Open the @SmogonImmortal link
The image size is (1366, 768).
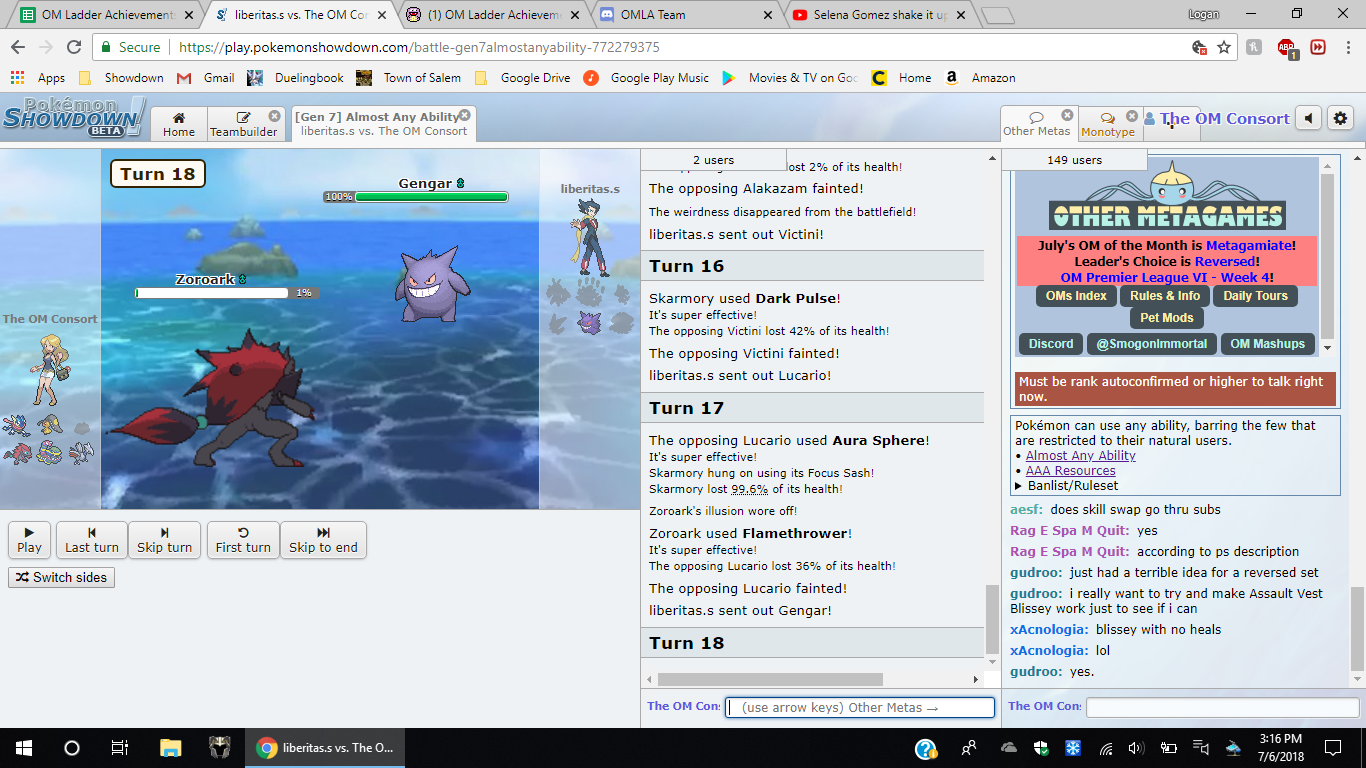click(1151, 344)
